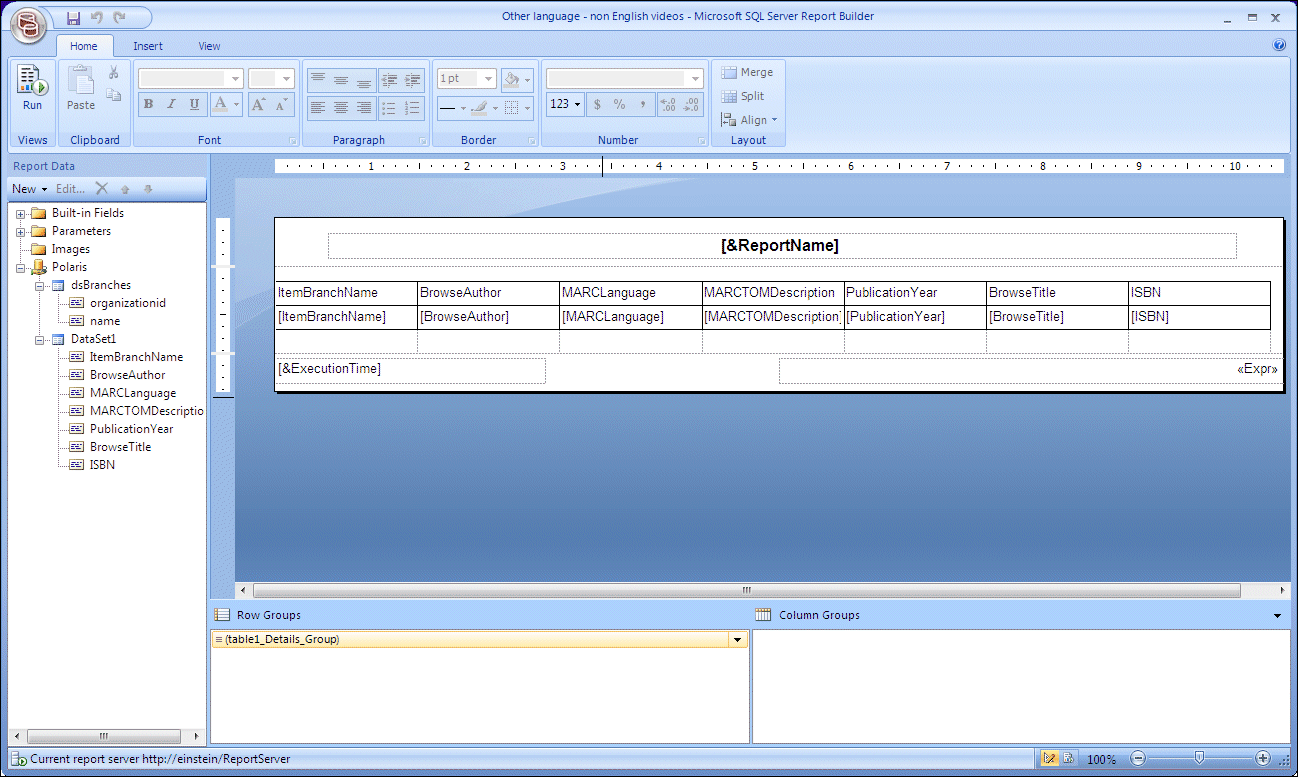The width and height of the screenshot is (1298, 777).
Task: Save the report from quick access toolbar
Action: pos(73,18)
